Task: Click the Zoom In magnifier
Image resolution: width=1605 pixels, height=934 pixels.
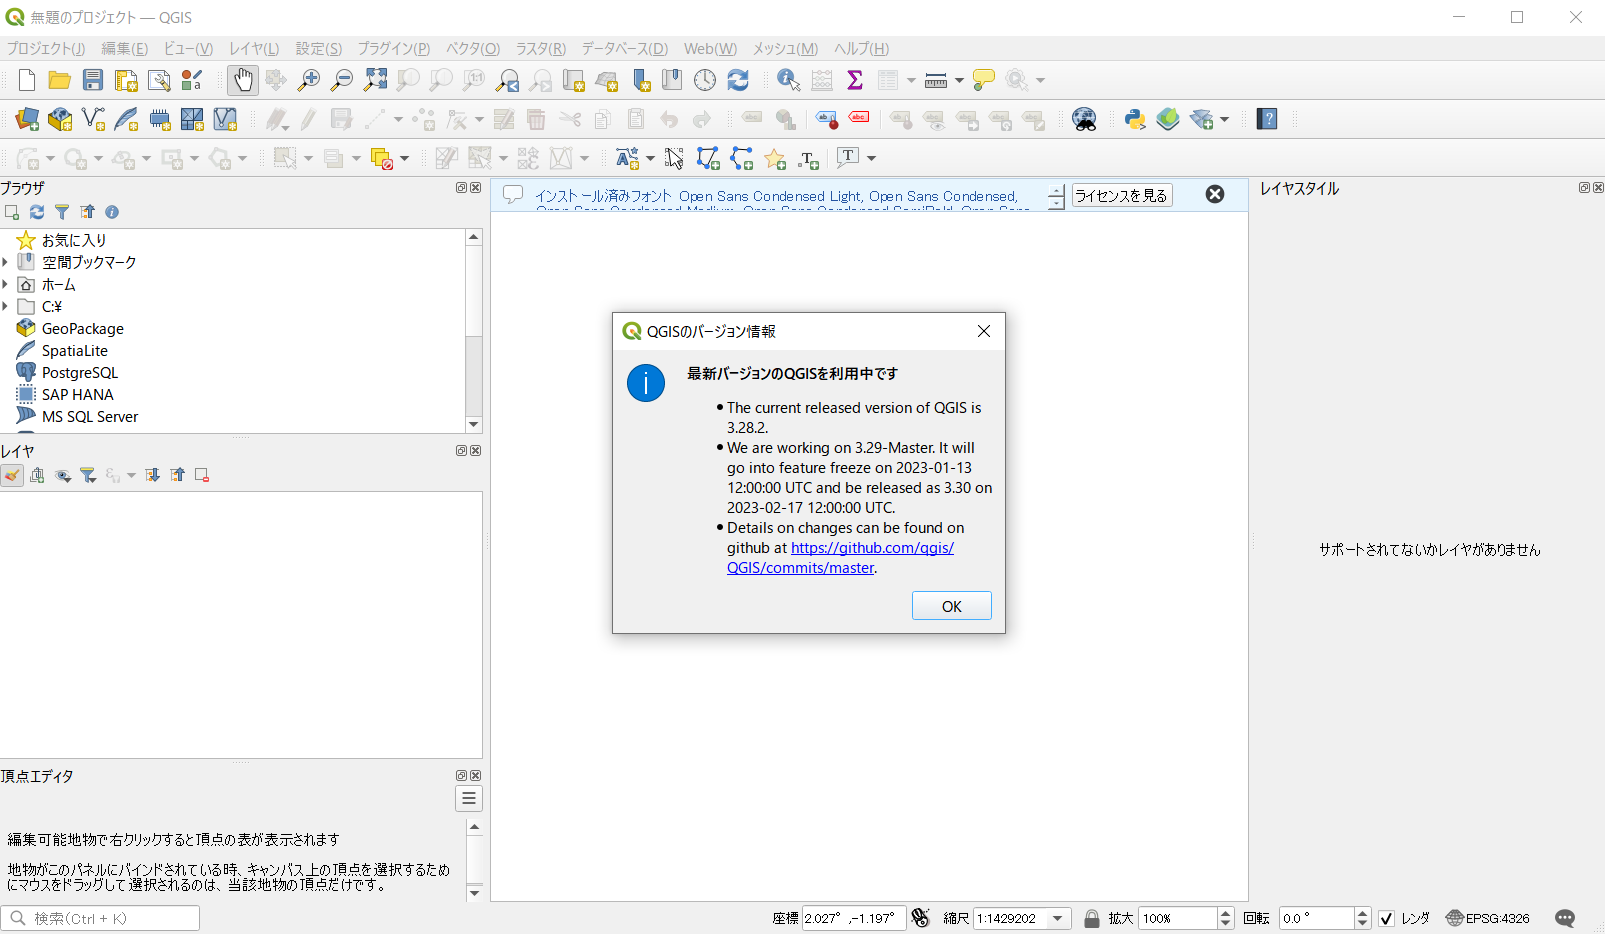Action: click(x=309, y=80)
